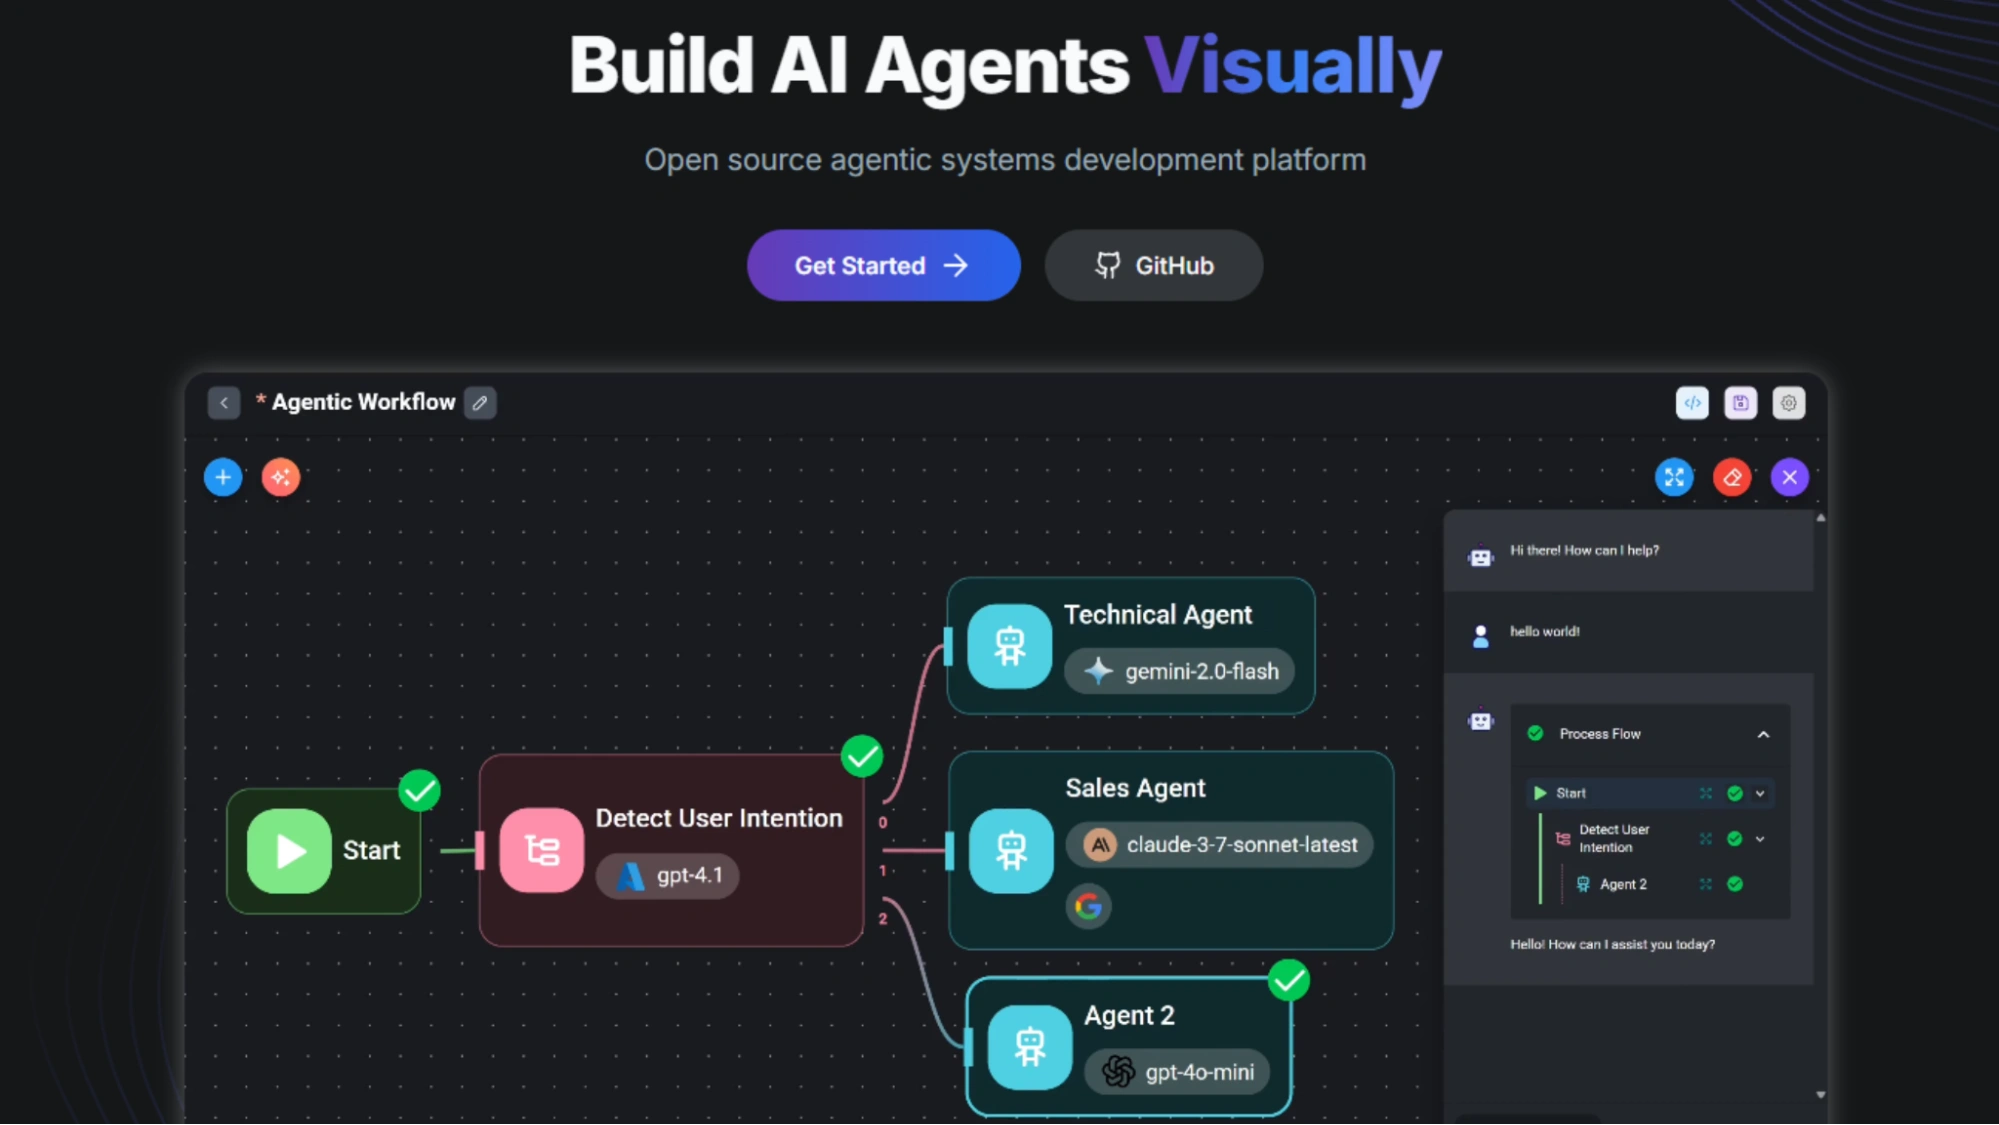Click the user avatar icon beside hello world
Image resolution: width=1999 pixels, height=1125 pixels.
(1481, 636)
